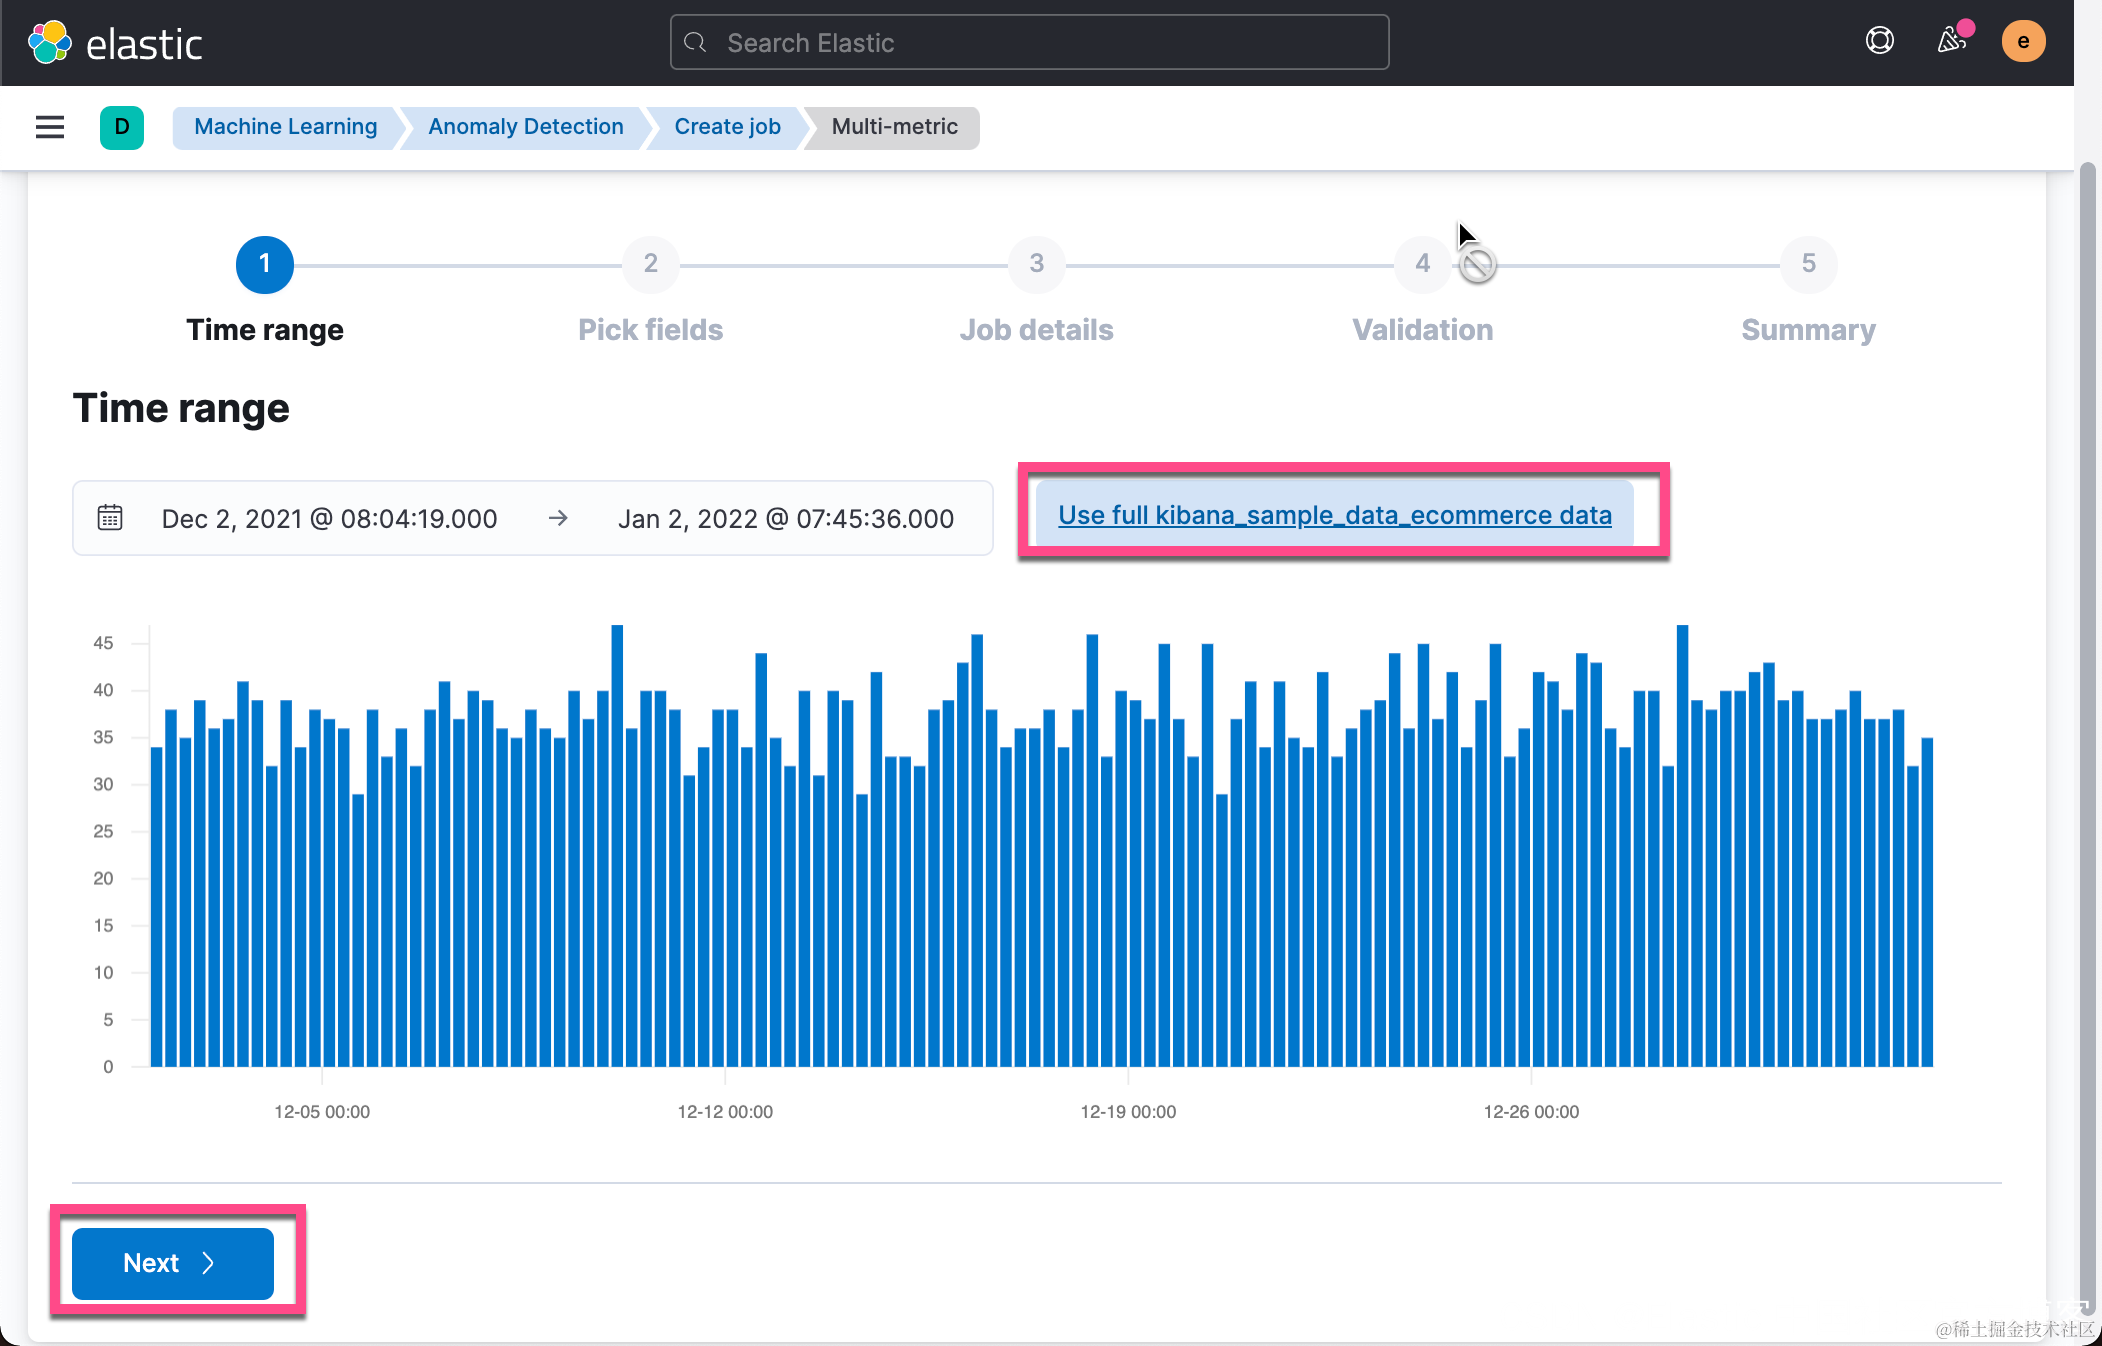The height and width of the screenshot is (1346, 2102).
Task: Go back to Create job breadcrumb
Action: coord(727,127)
